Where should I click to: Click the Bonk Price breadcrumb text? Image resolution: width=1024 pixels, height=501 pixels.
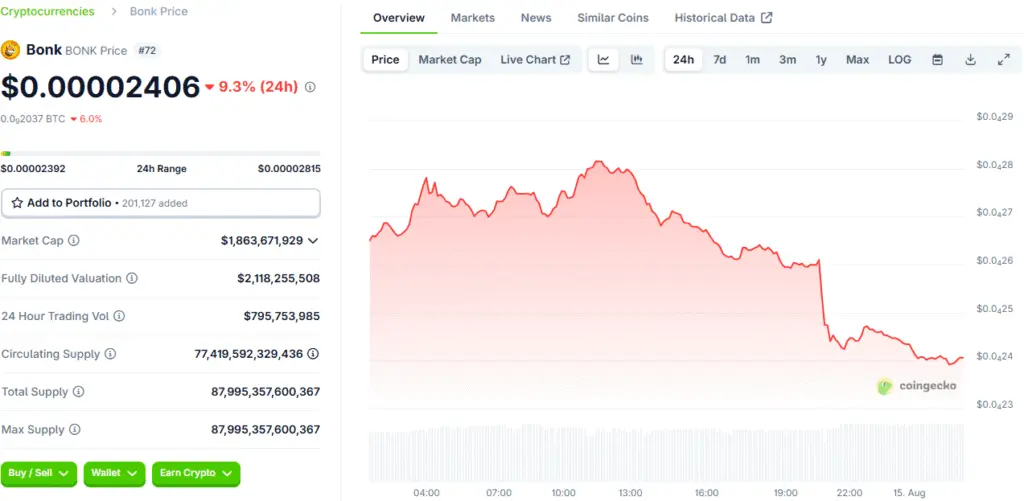point(159,11)
